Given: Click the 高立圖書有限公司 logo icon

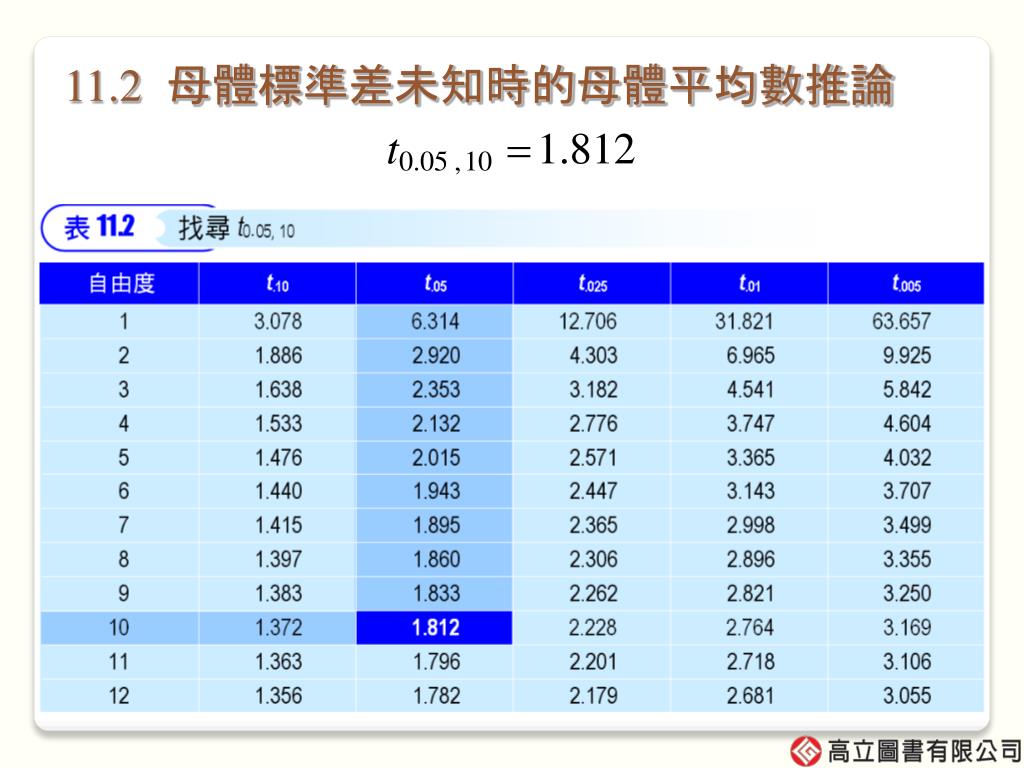Looking at the screenshot, I should tap(806, 751).
